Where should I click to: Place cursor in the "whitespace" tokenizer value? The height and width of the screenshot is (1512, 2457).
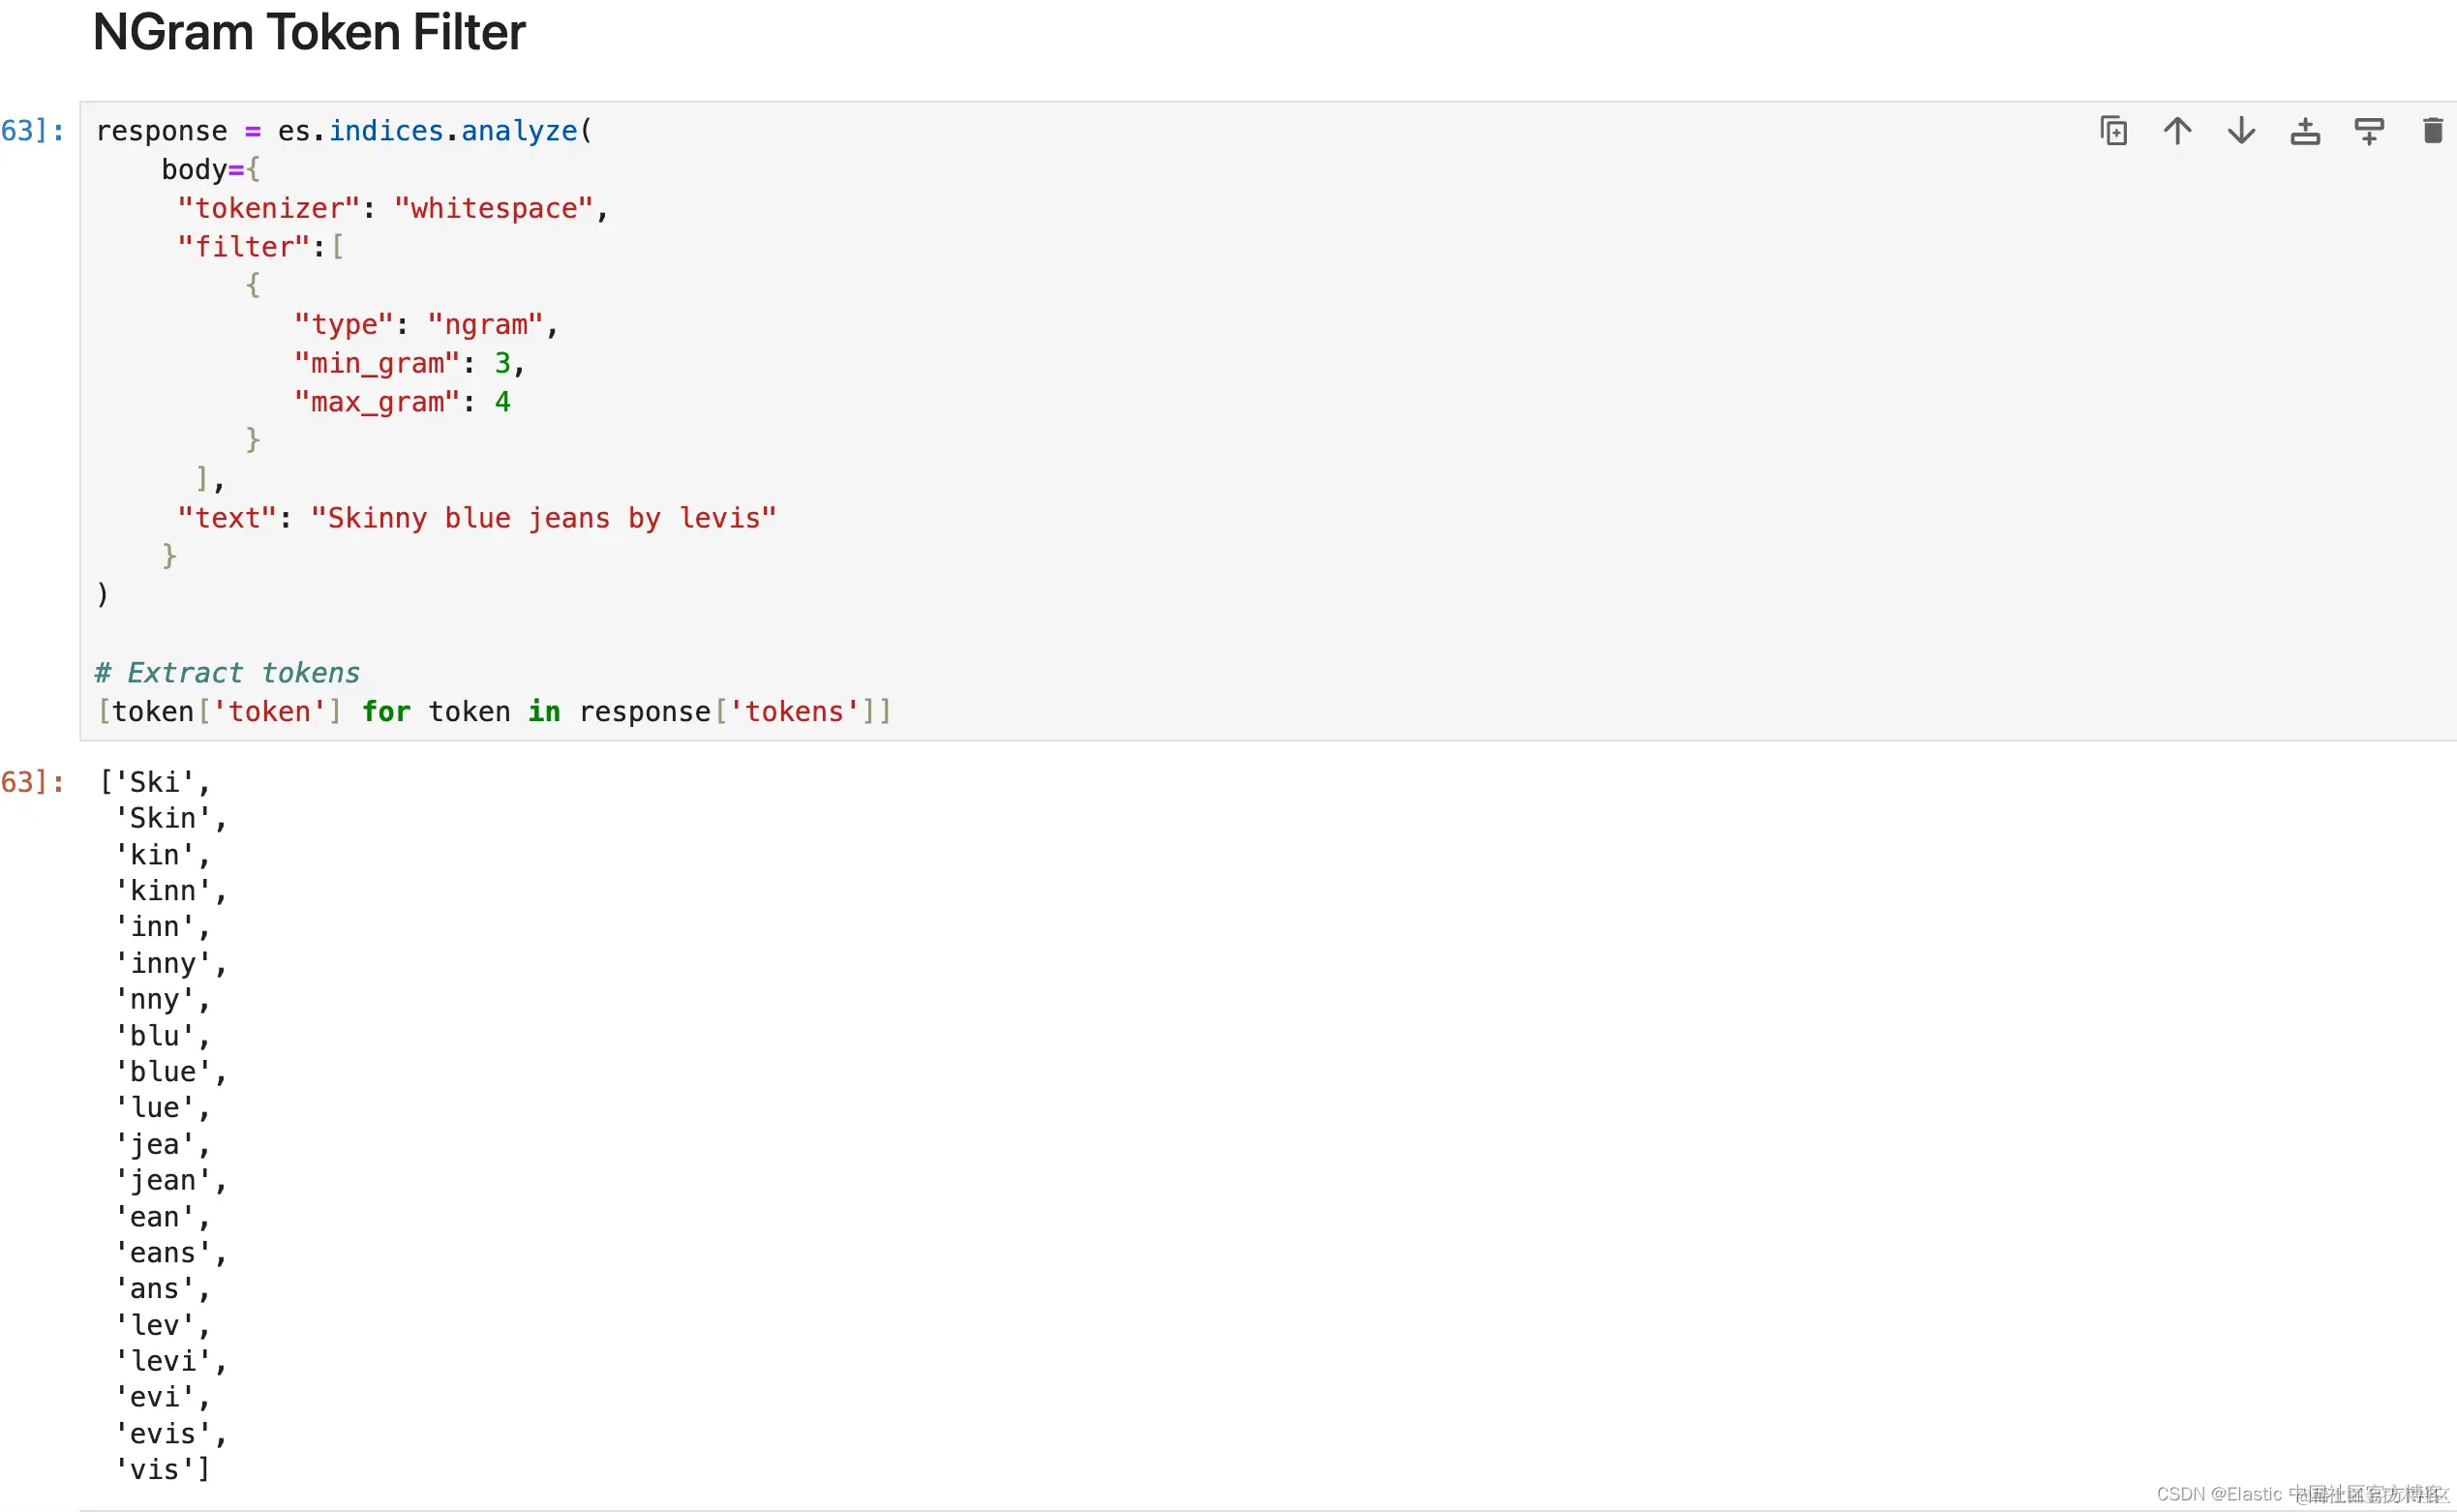[494, 208]
